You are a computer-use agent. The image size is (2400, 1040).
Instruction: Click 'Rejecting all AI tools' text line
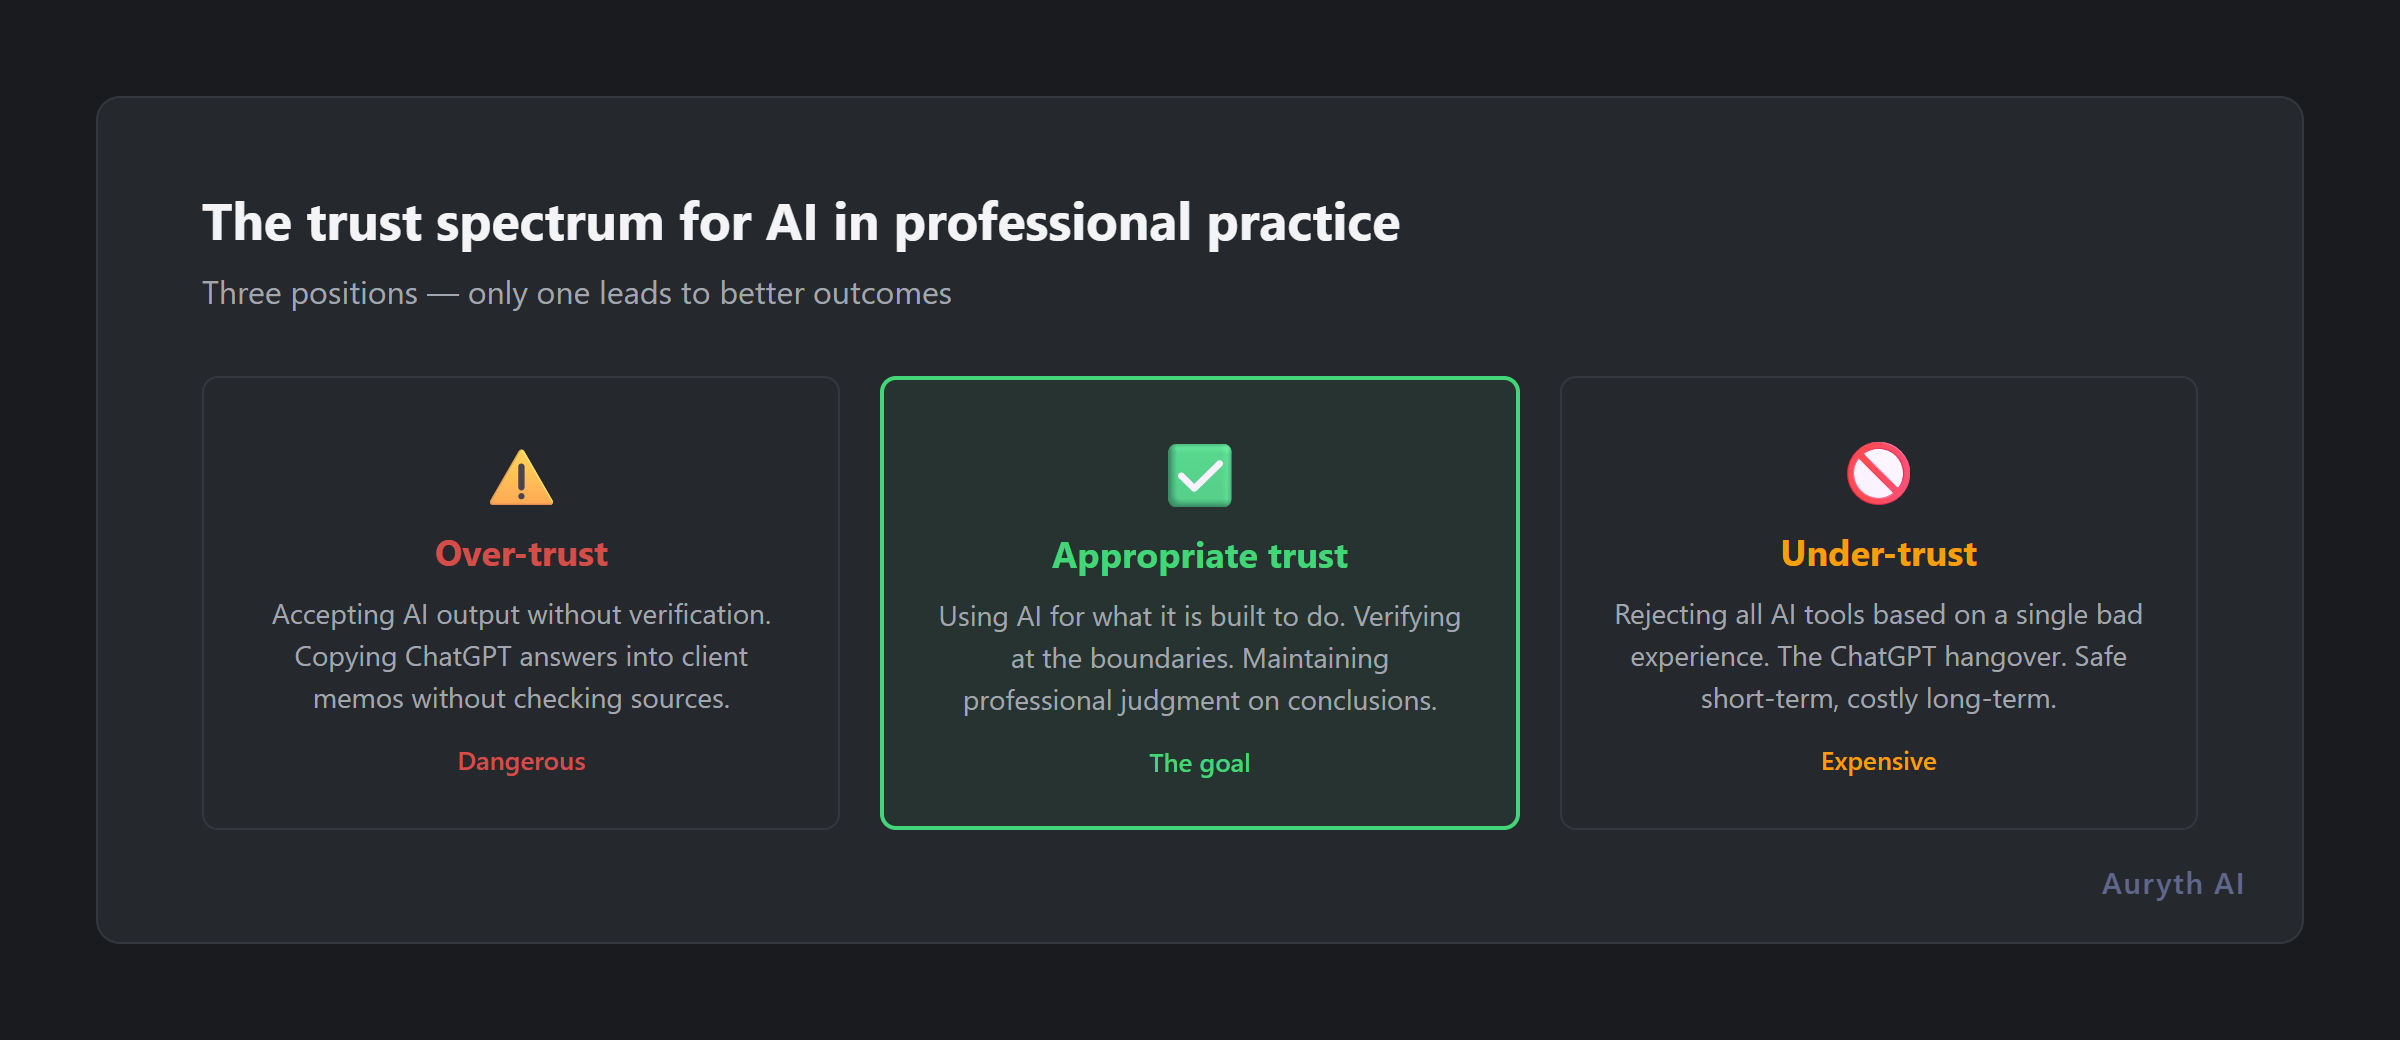click(x=1878, y=614)
